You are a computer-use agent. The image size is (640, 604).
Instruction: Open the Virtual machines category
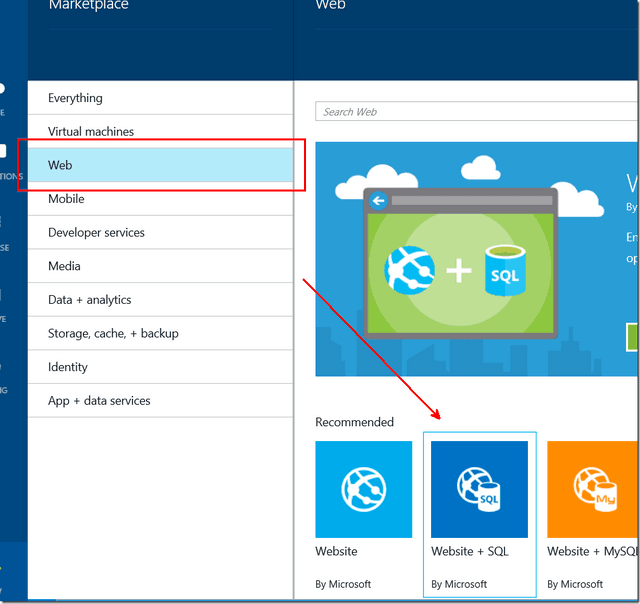[160, 131]
